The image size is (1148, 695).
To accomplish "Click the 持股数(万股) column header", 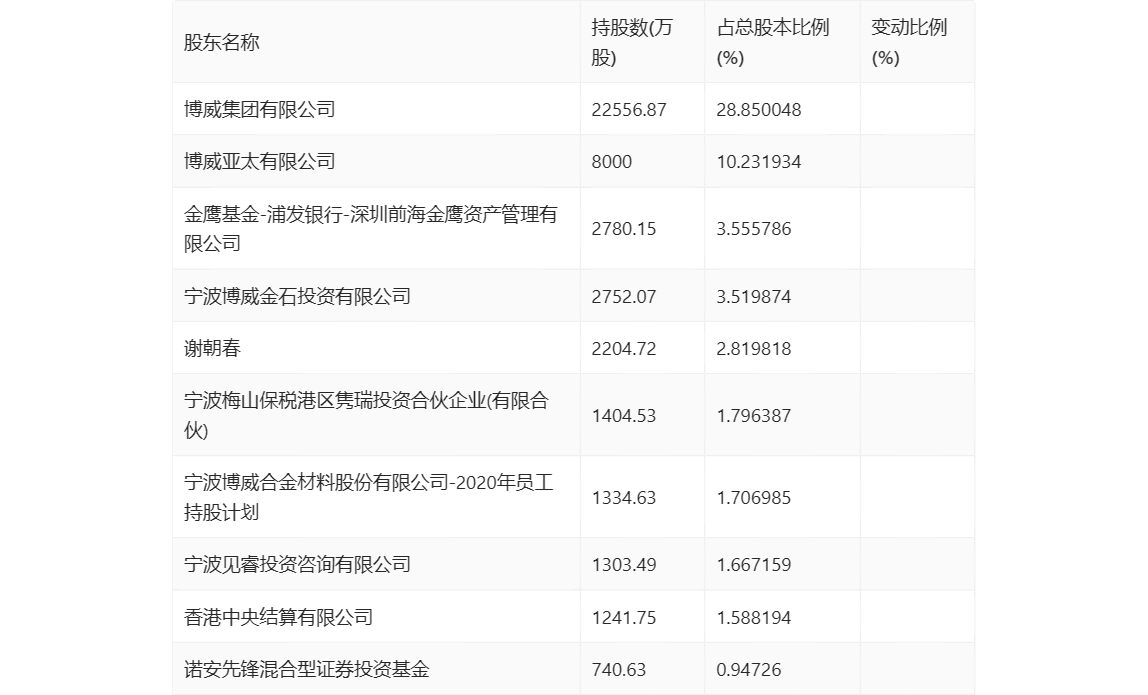I will (x=631, y=42).
